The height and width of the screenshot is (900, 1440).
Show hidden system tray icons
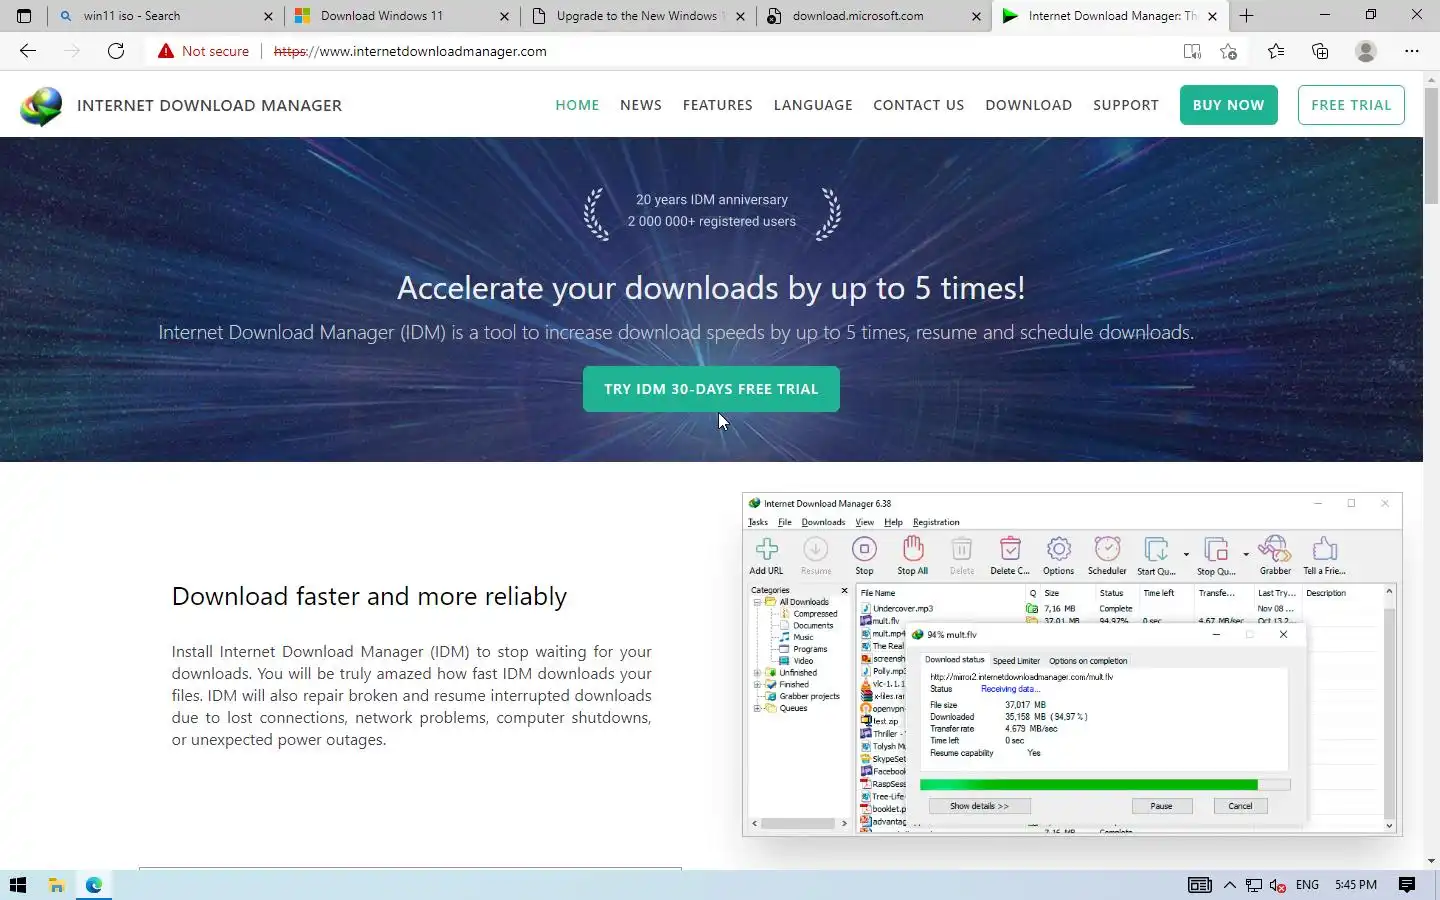(x=1230, y=885)
